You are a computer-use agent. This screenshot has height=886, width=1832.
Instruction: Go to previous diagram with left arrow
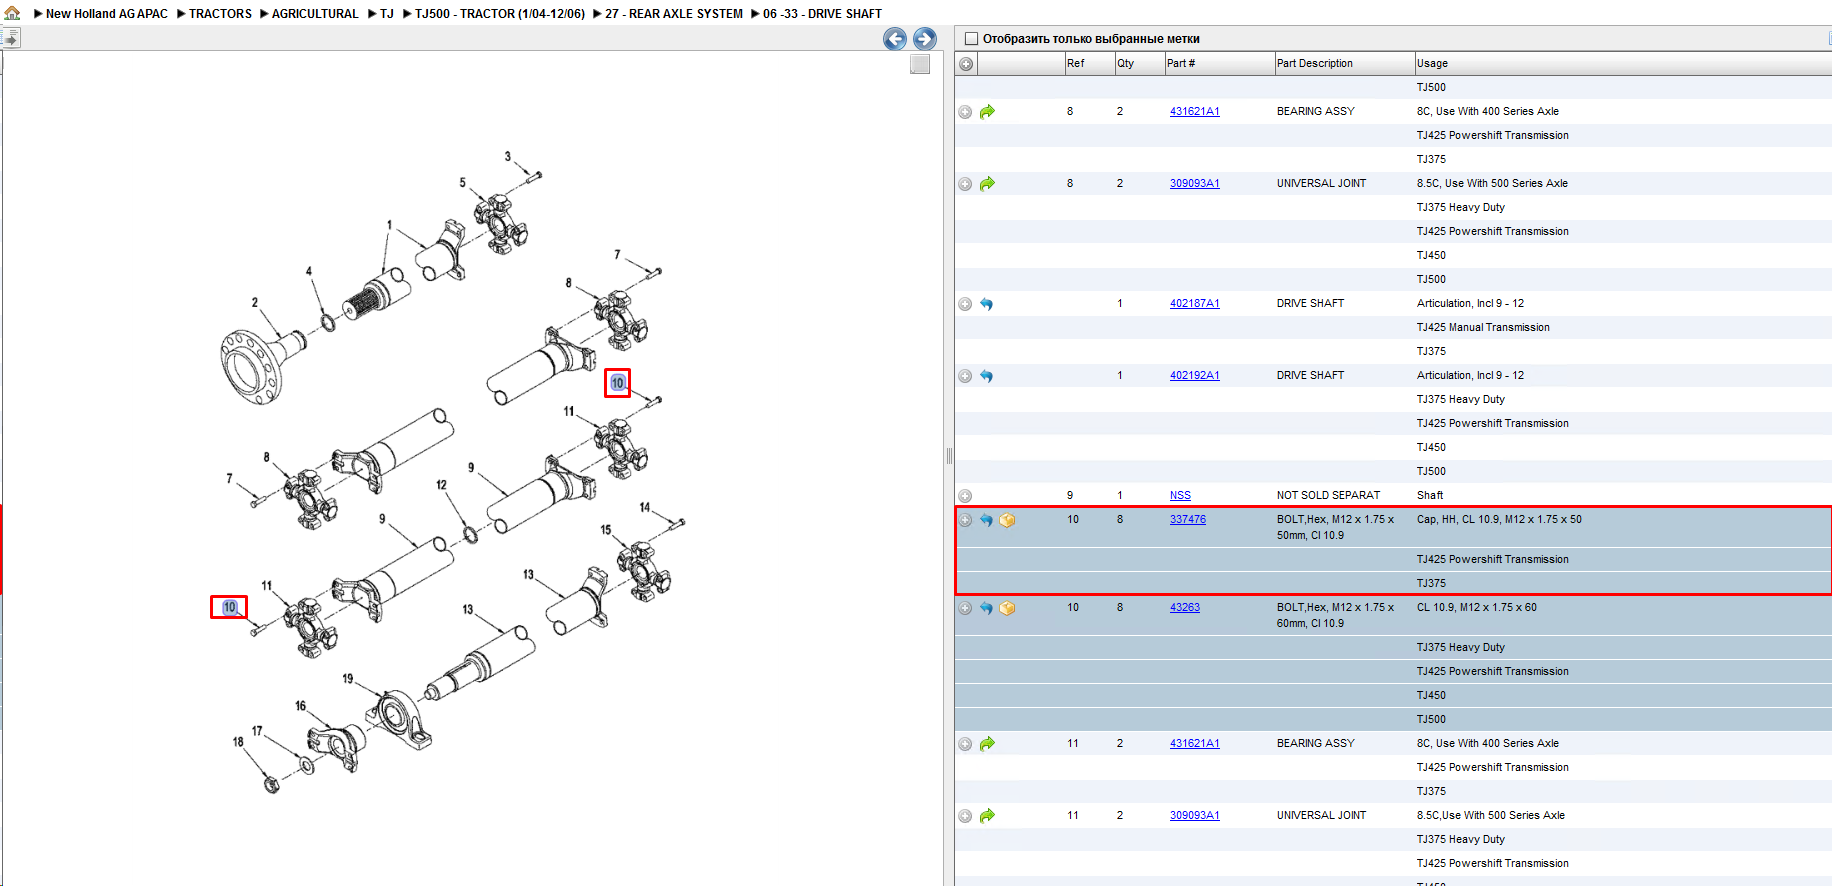[895, 39]
